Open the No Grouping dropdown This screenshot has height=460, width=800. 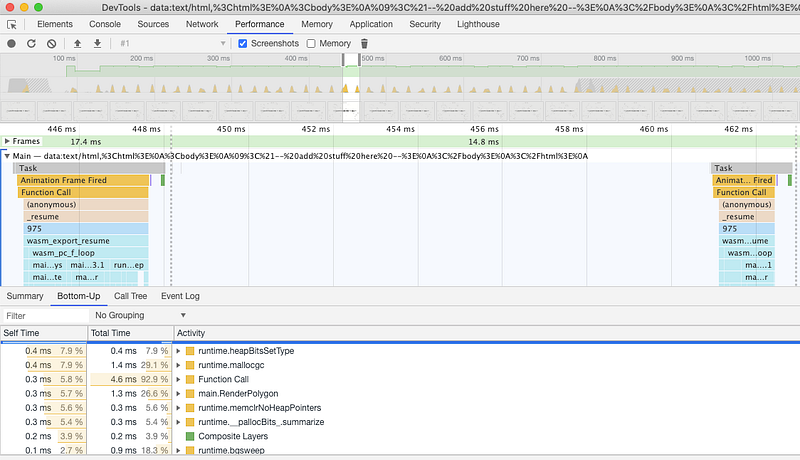pos(140,316)
